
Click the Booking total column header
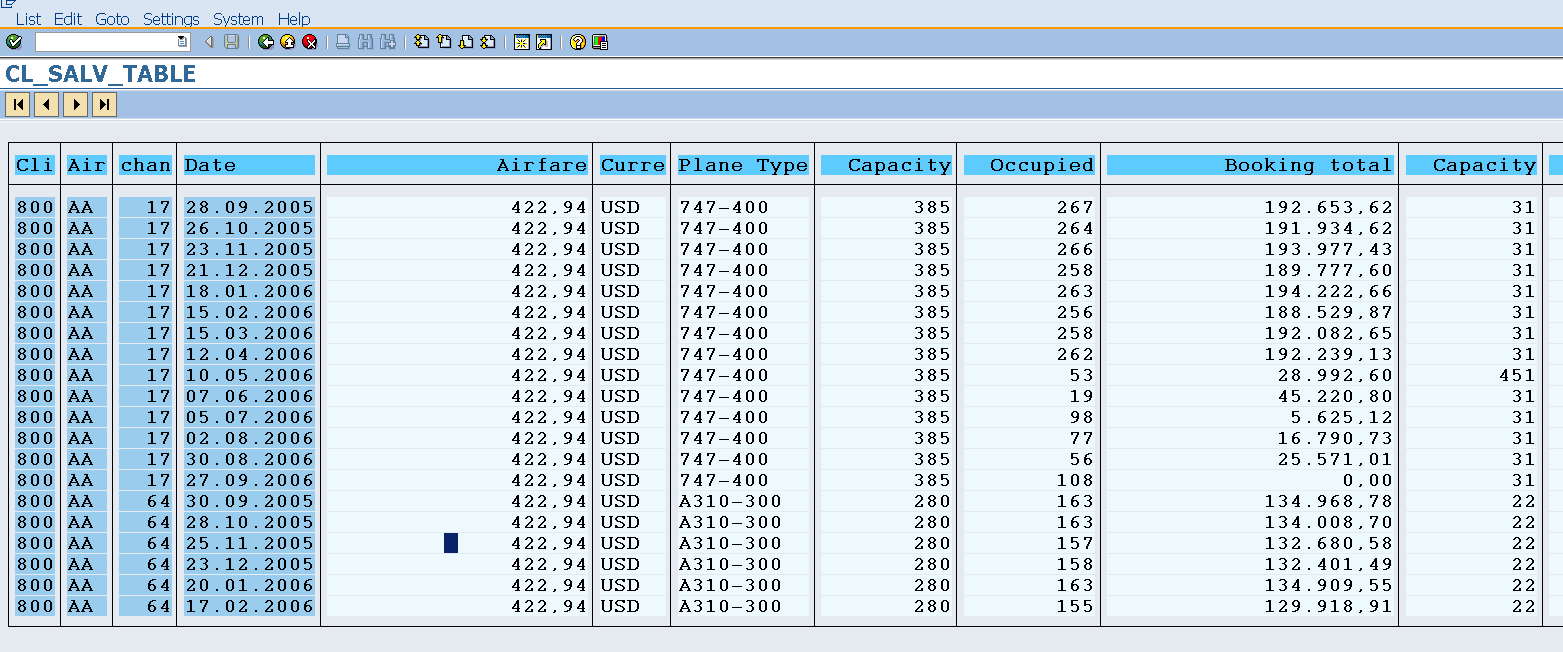pyautogui.click(x=1249, y=165)
